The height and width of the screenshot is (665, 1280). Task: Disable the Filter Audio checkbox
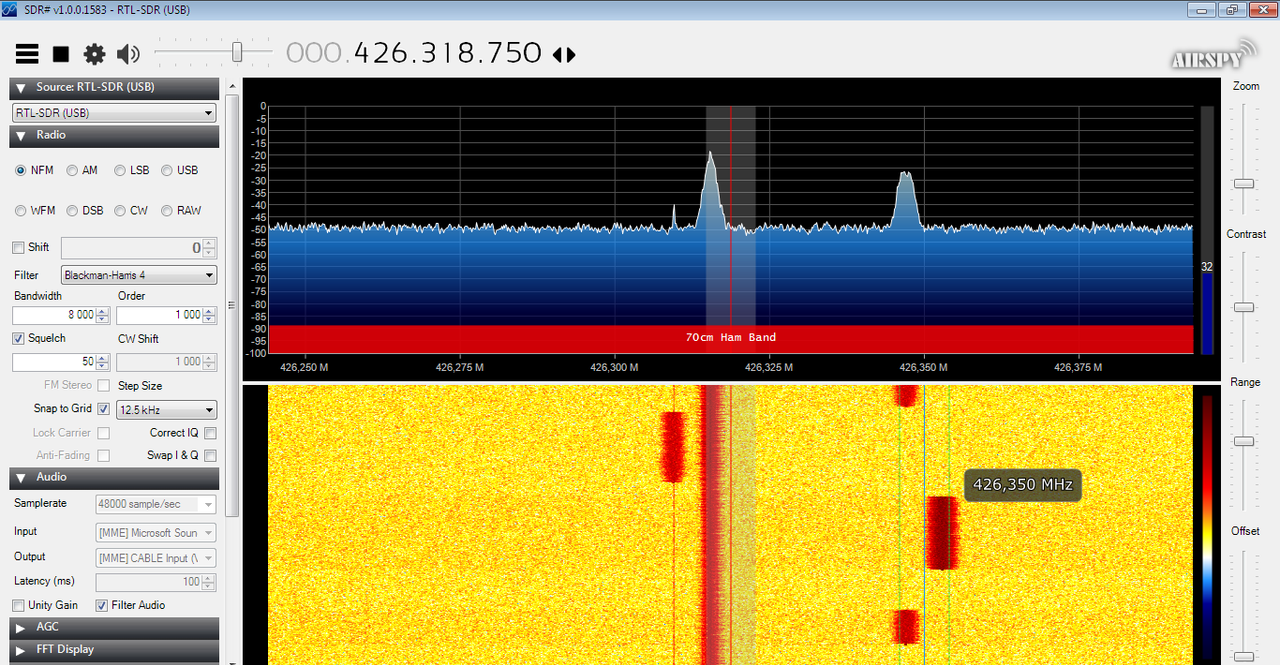pos(102,606)
